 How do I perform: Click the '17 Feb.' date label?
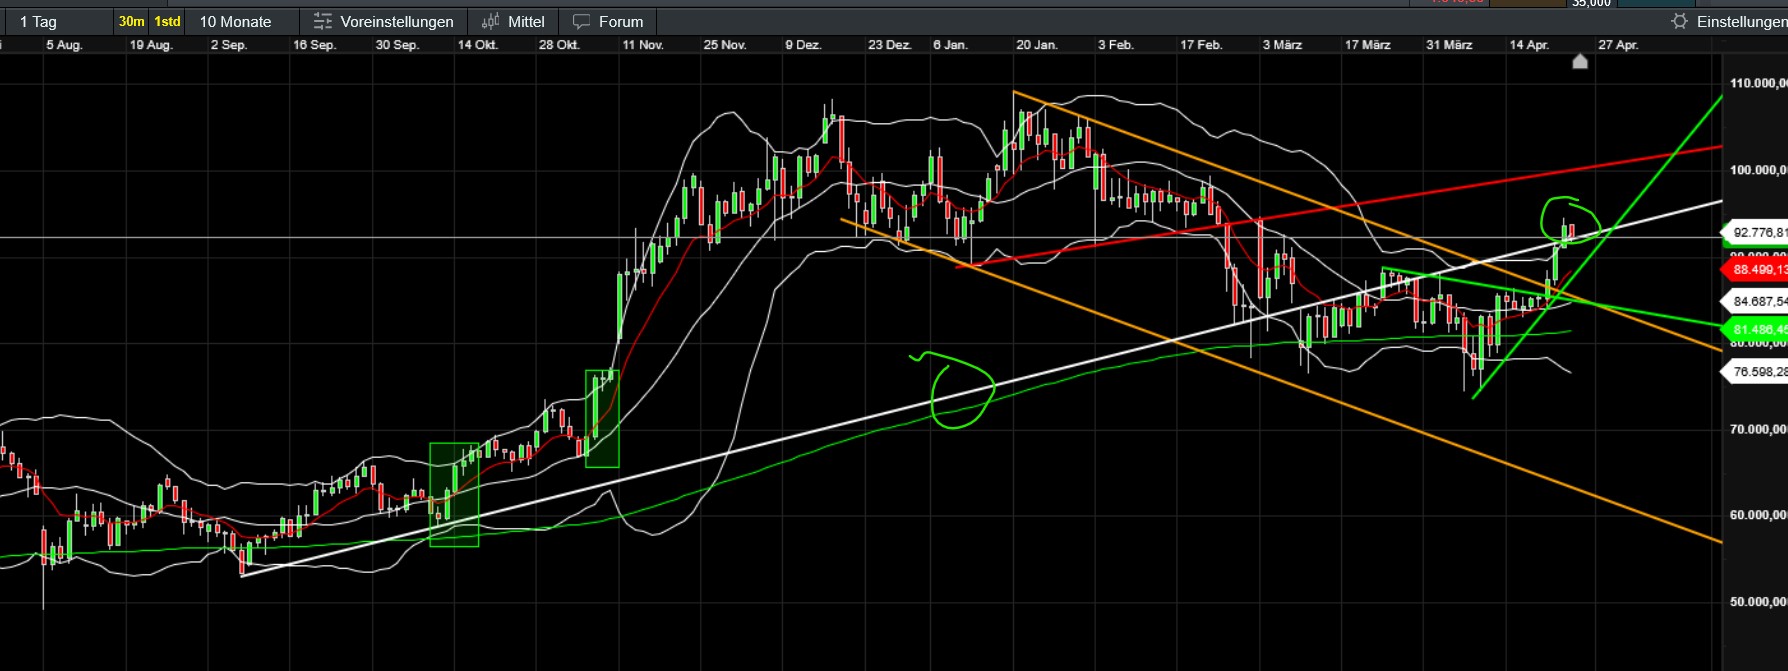tap(1201, 45)
